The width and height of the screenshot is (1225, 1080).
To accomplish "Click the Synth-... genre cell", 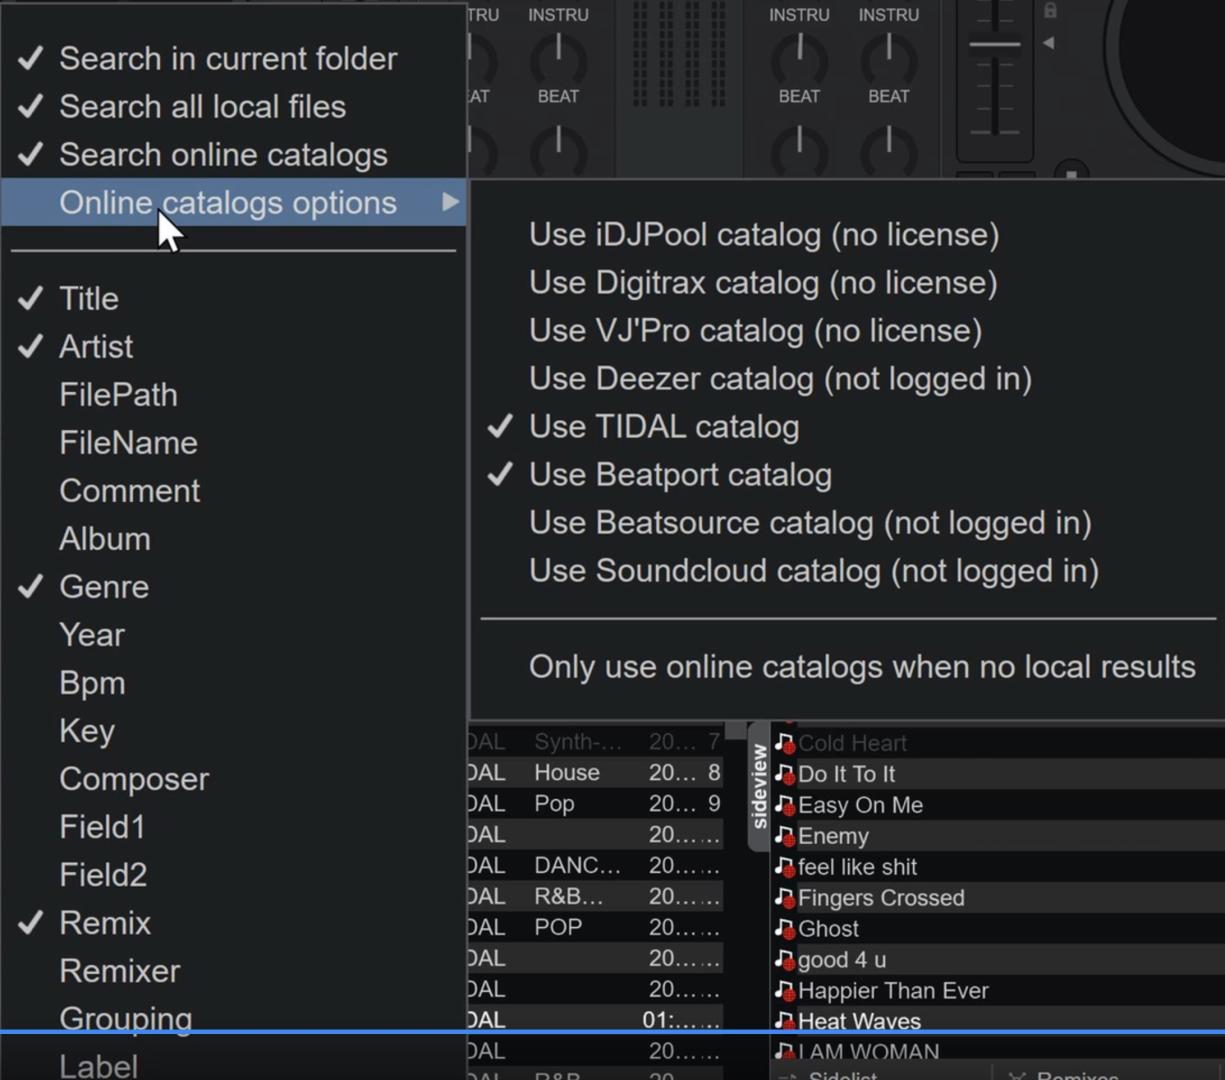I will 578,742.
